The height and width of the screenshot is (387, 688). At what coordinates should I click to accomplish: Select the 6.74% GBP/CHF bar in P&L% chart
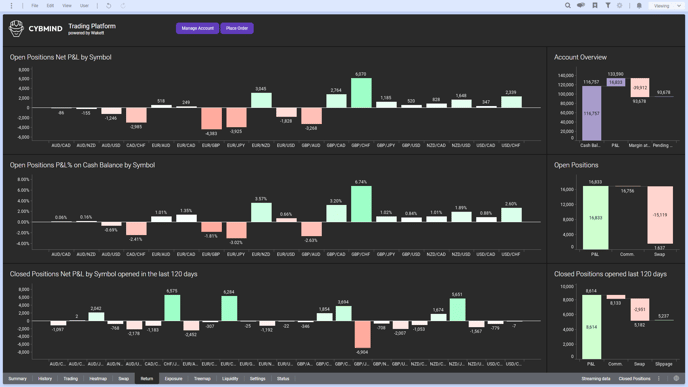[361, 204]
